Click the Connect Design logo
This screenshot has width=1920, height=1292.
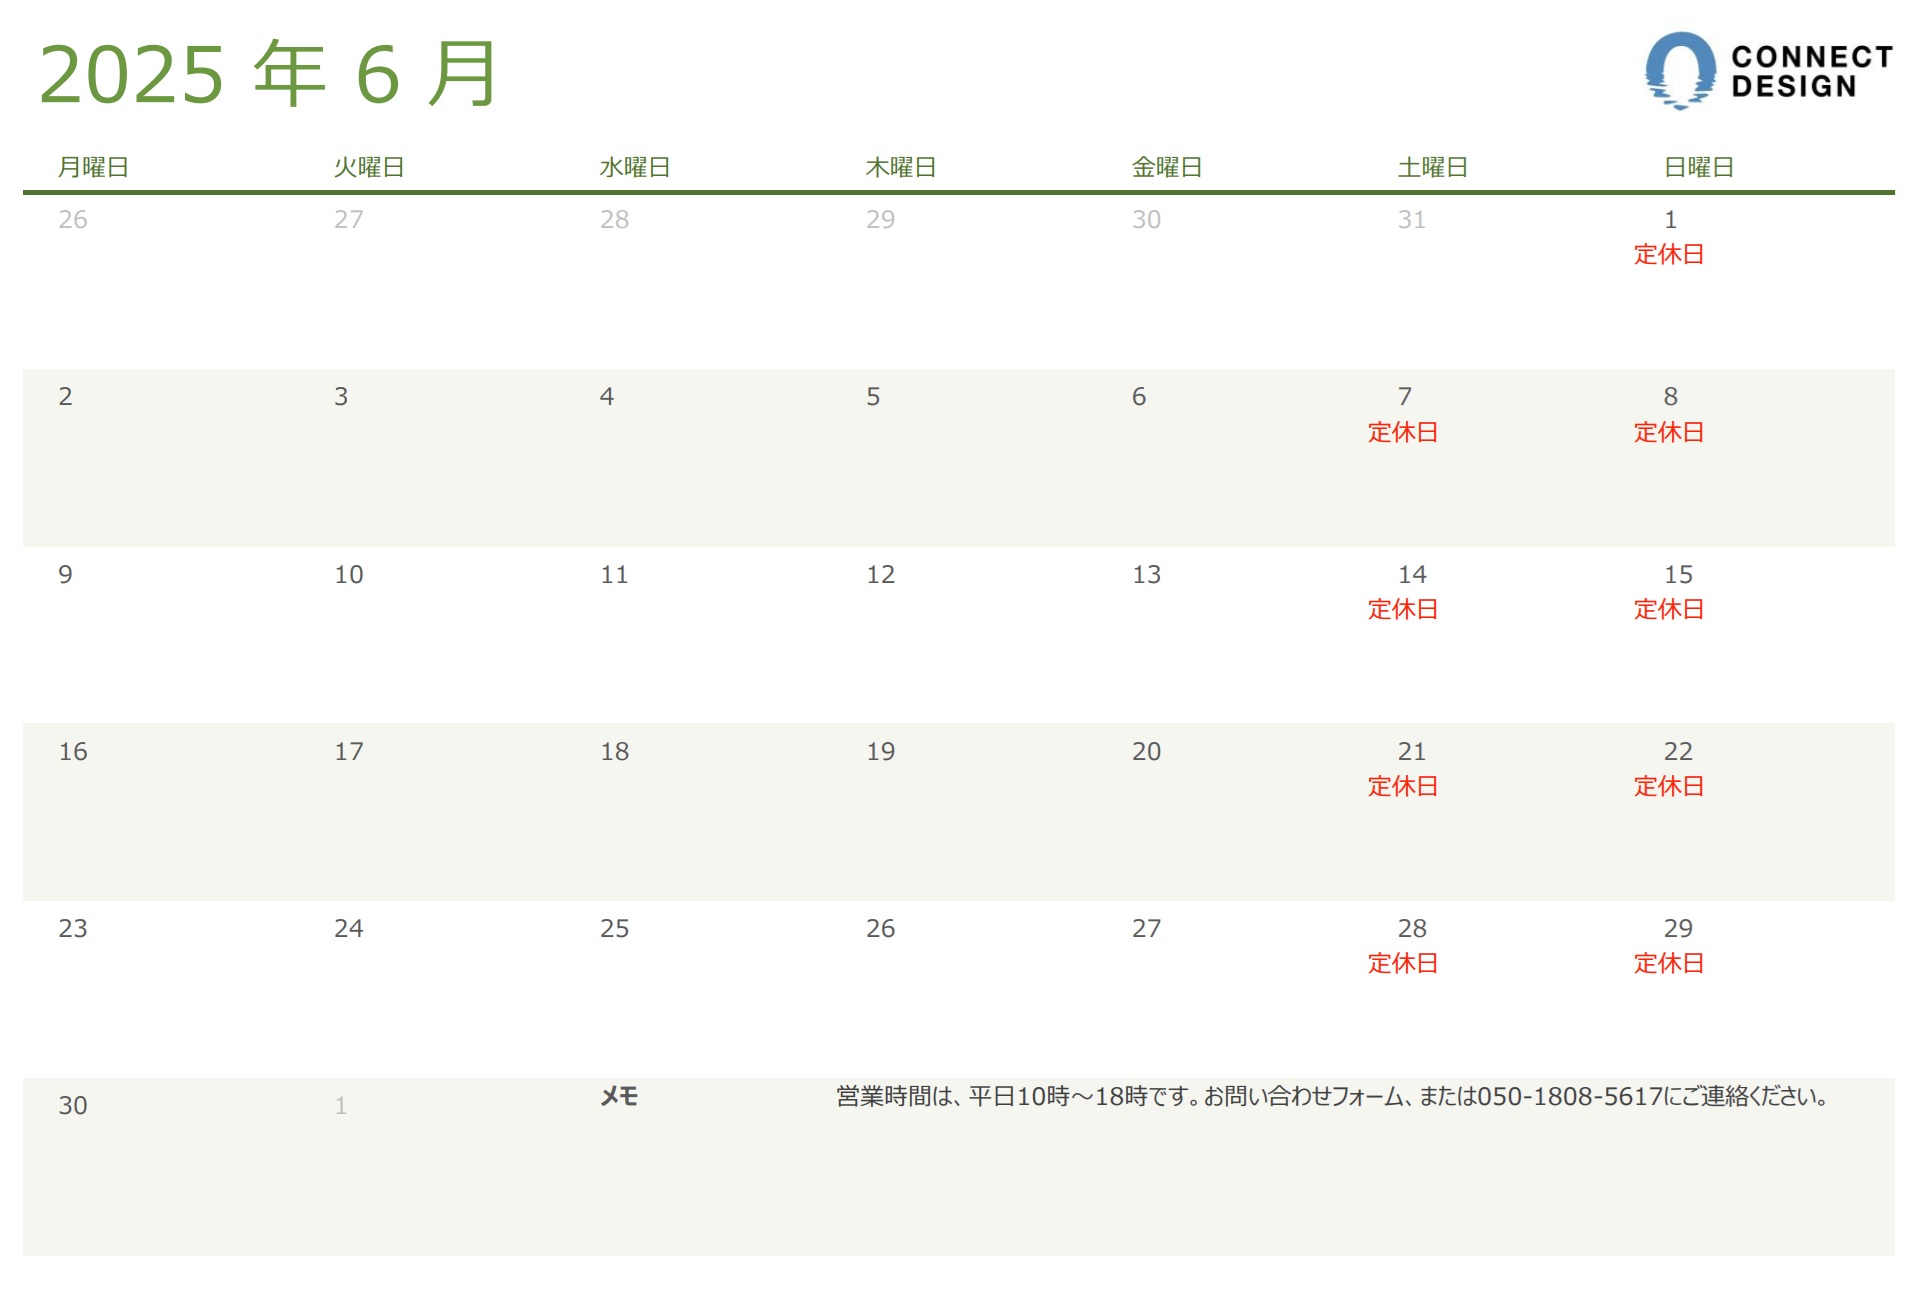click(1769, 70)
